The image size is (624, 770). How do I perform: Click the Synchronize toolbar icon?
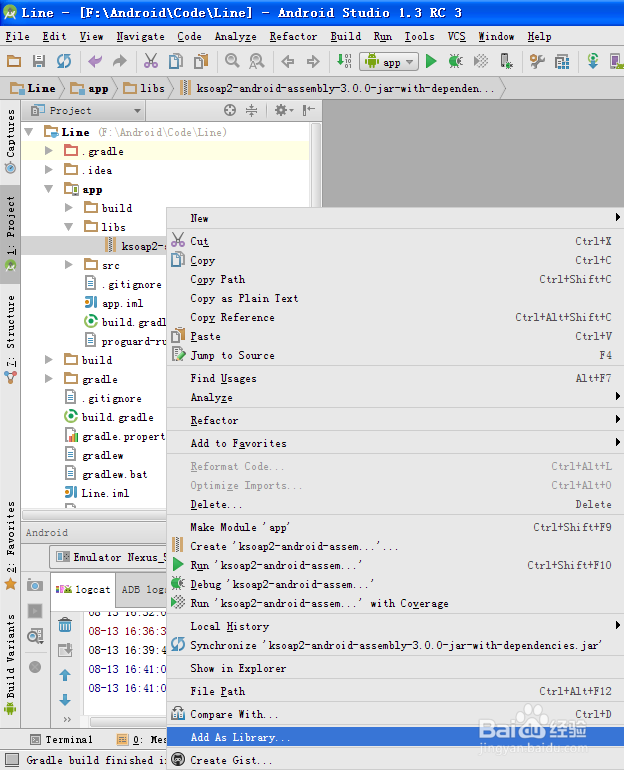pyautogui.click(x=64, y=61)
